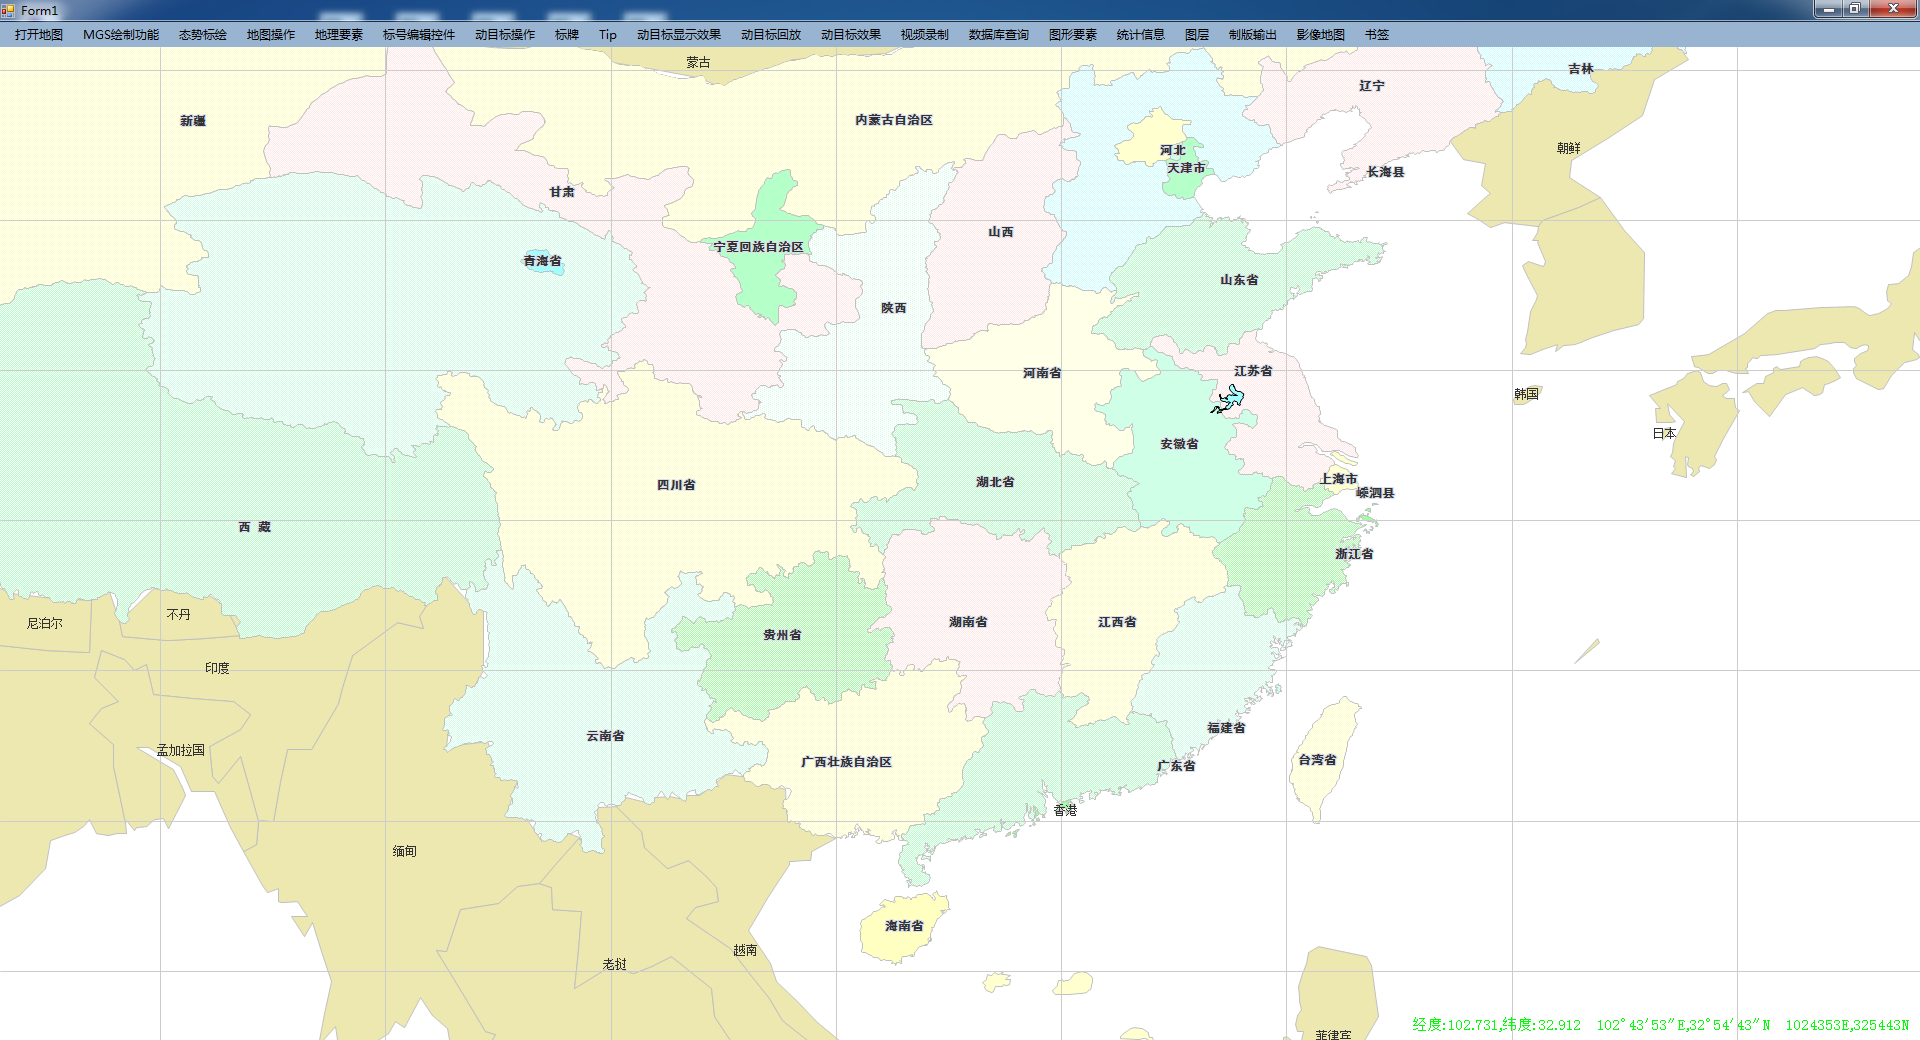The image size is (1920, 1040).
Task: Open the 数据库查询 menu
Action: point(999,35)
